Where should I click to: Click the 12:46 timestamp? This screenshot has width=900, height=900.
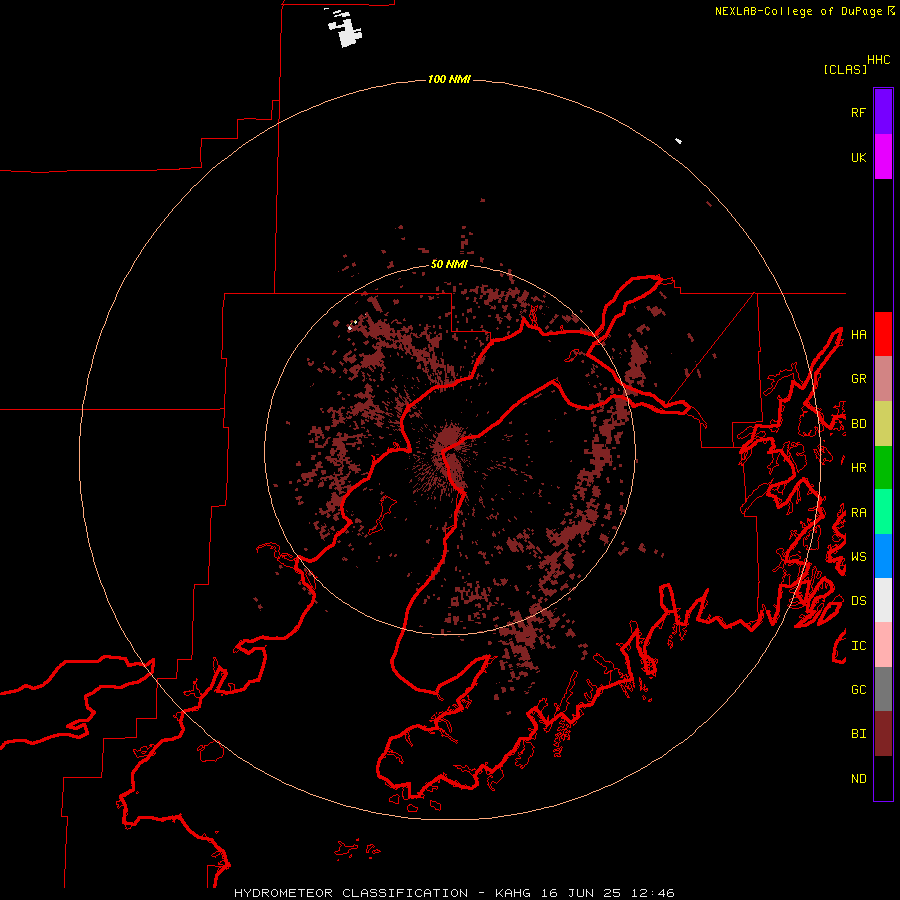[x=652, y=893]
